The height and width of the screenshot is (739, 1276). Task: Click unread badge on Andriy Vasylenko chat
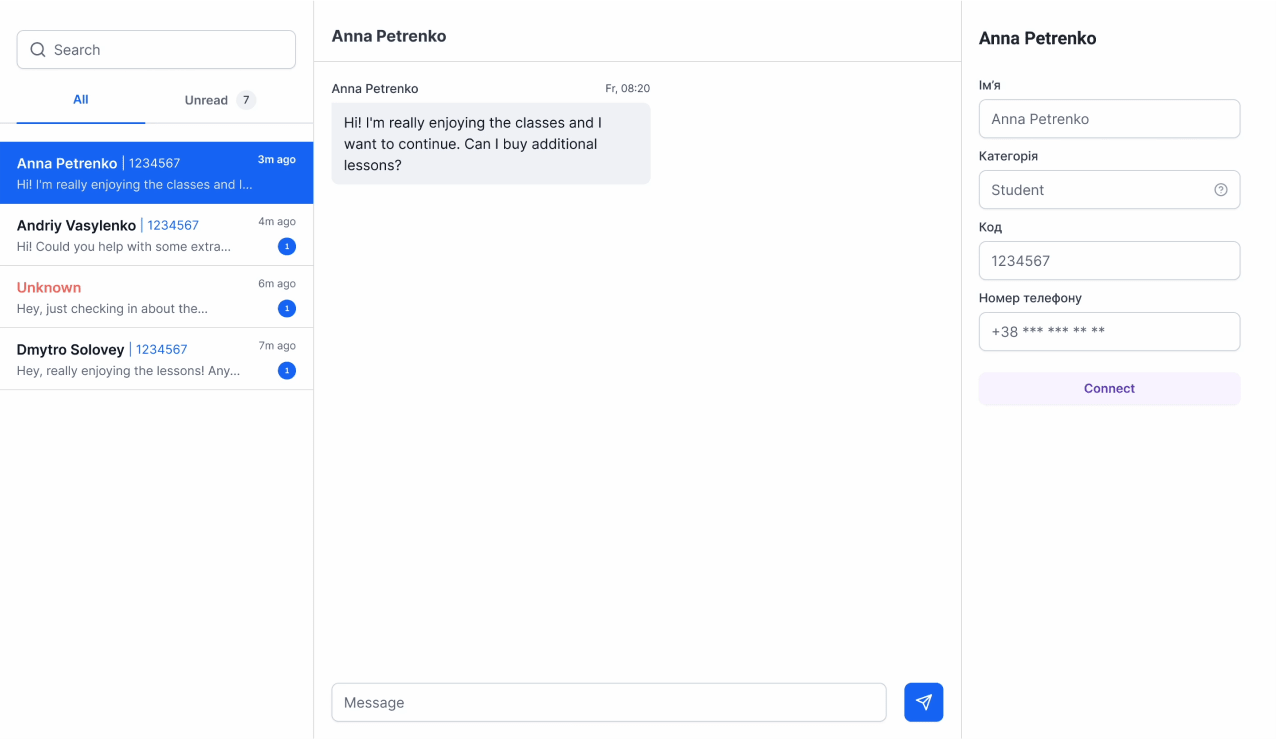(x=287, y=247)
